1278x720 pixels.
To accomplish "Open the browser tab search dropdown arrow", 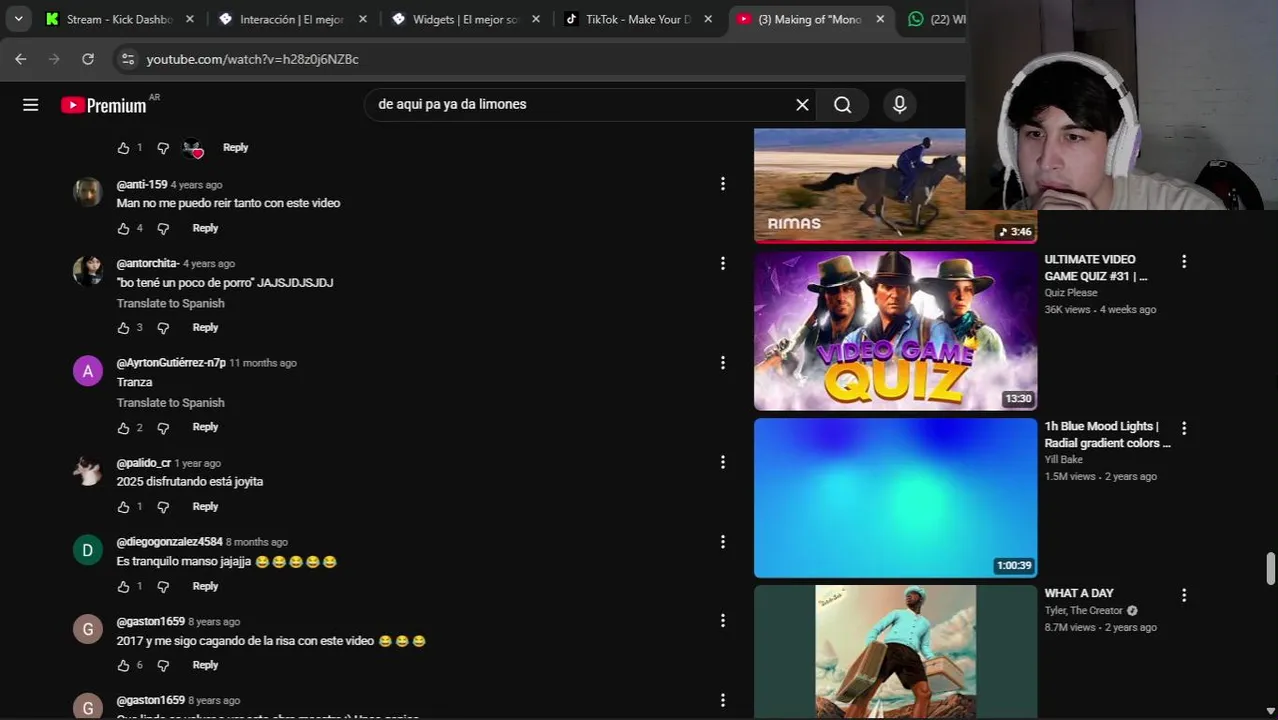I will tap(18, 19).
